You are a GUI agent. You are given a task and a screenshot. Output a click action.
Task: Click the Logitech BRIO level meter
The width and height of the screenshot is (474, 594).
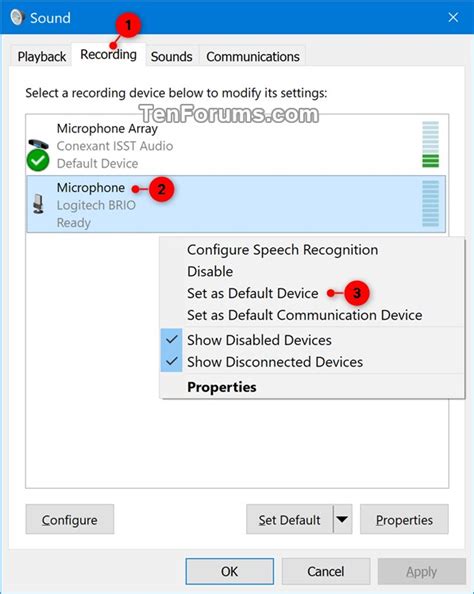point(430,203)
